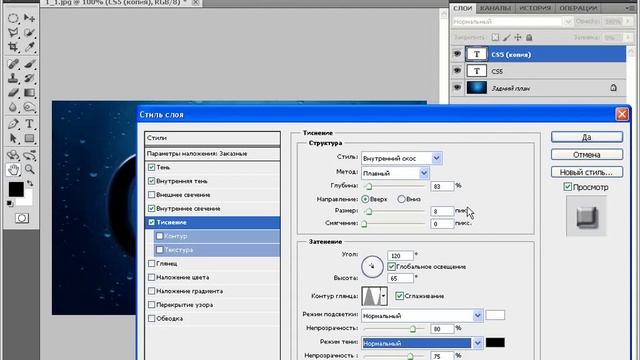Enable the Наложение цвета checkbox
This screenshot has height=360, width=640.
(x=151, y=278)
